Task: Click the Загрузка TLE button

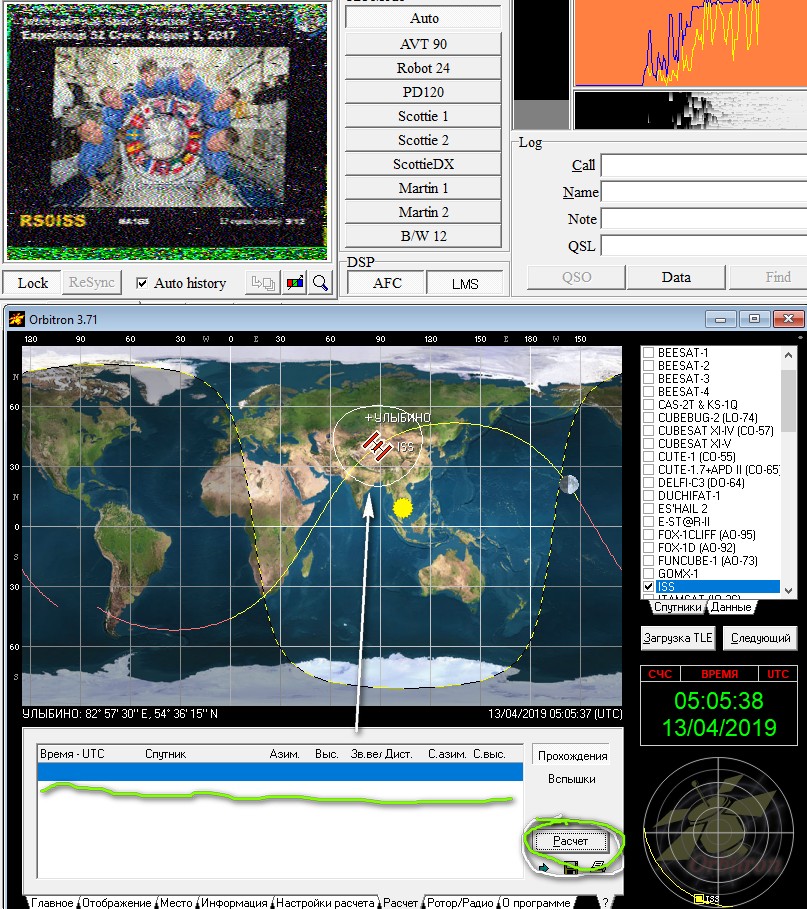Action: coord(678,638)
